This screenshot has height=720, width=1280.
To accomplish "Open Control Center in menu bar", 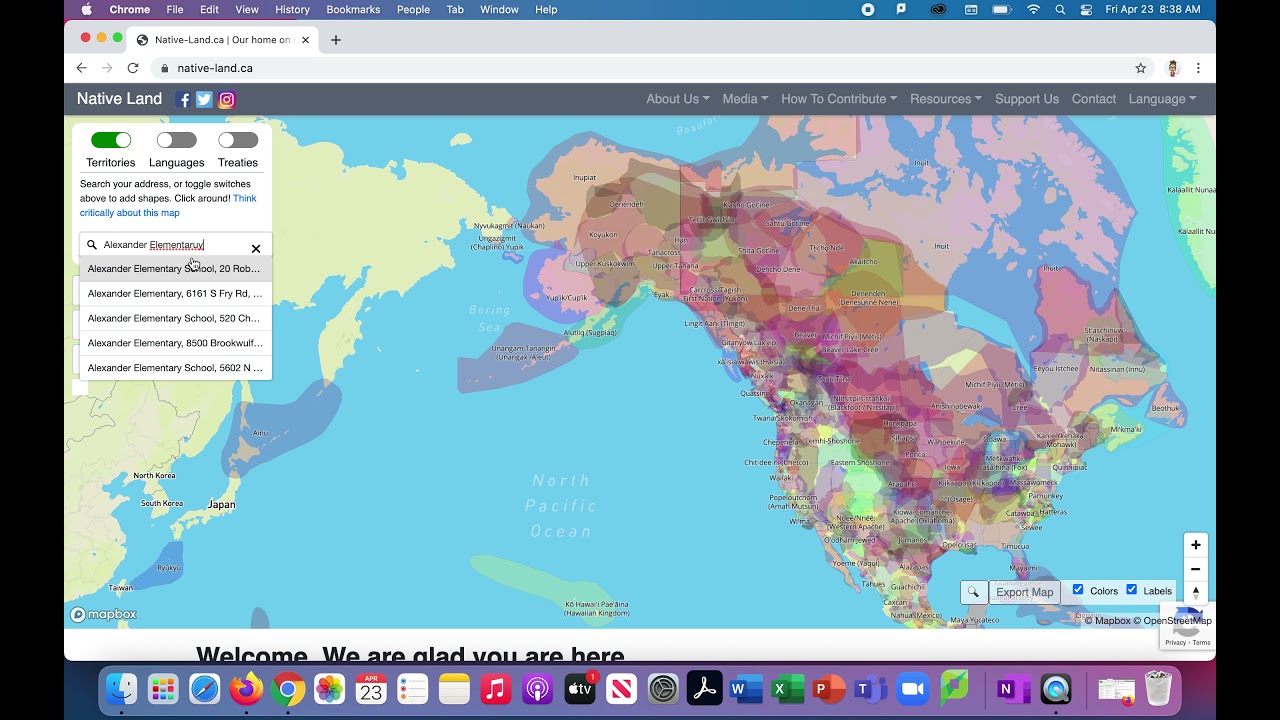I will (1087, 9).
